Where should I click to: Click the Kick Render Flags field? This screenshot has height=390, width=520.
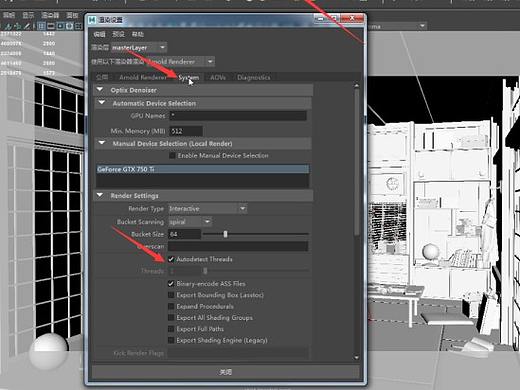pos(238,353)
